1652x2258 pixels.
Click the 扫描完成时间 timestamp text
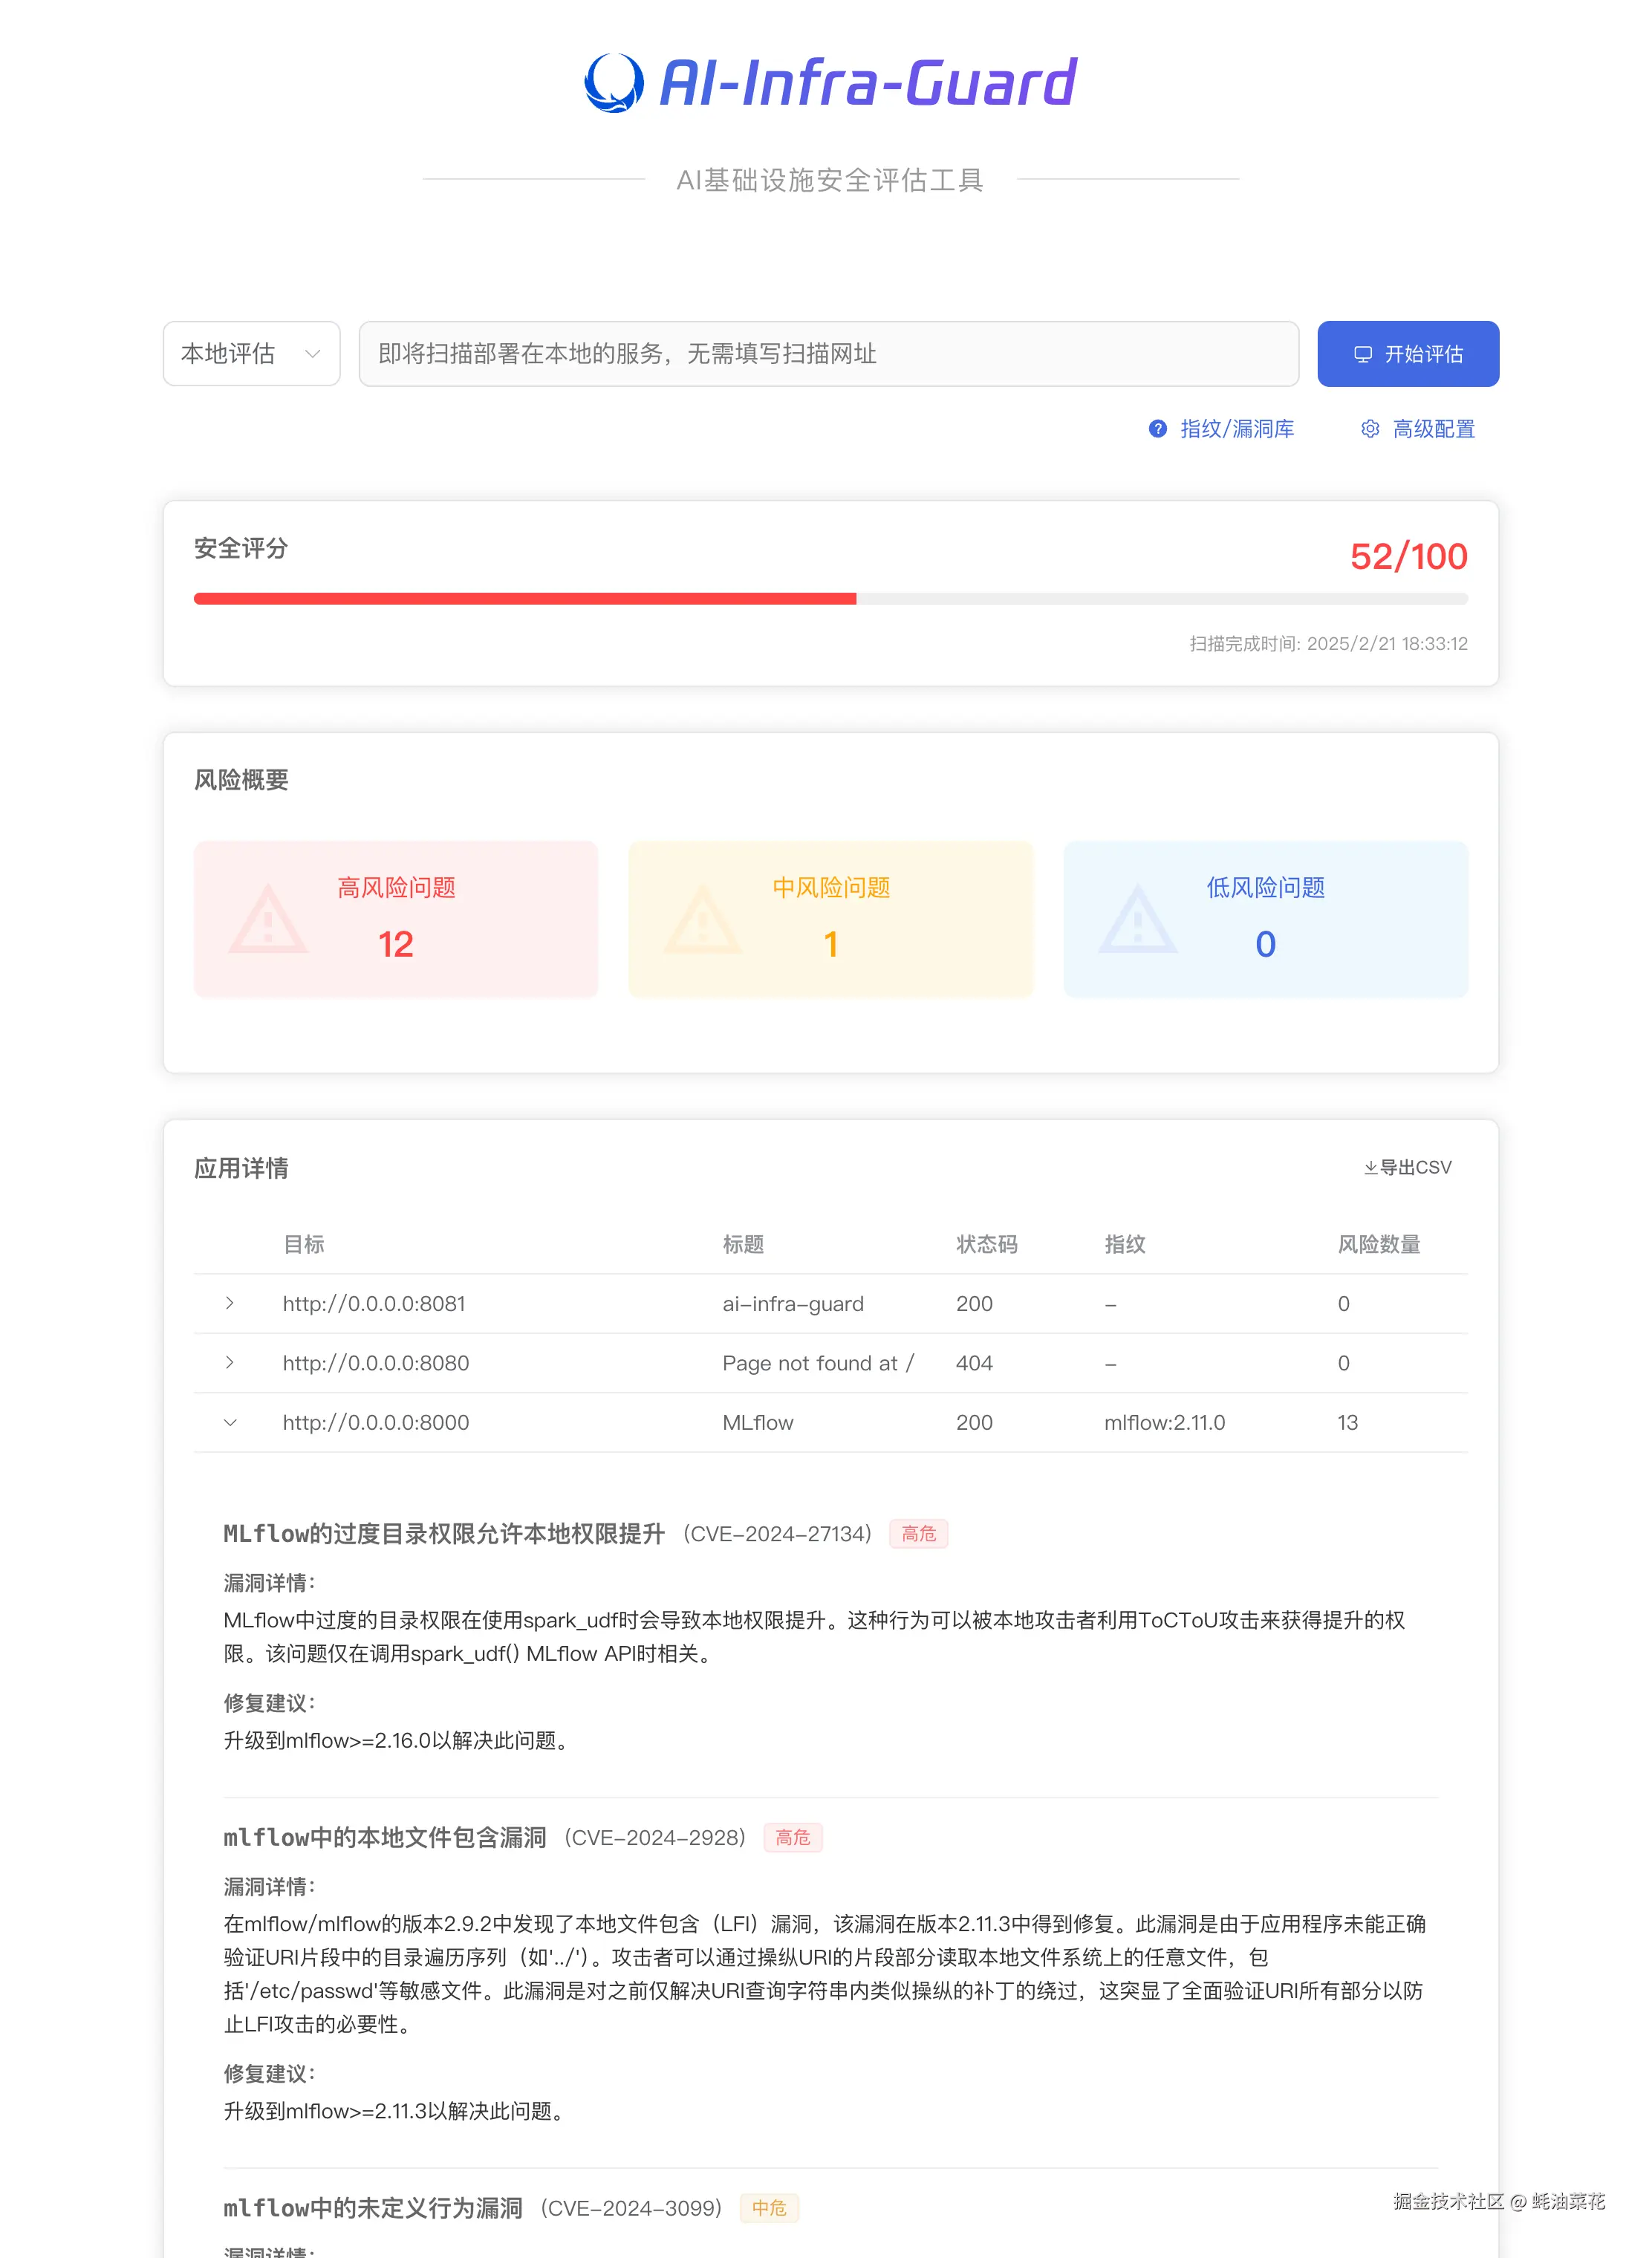click(x=1329, y=644)
